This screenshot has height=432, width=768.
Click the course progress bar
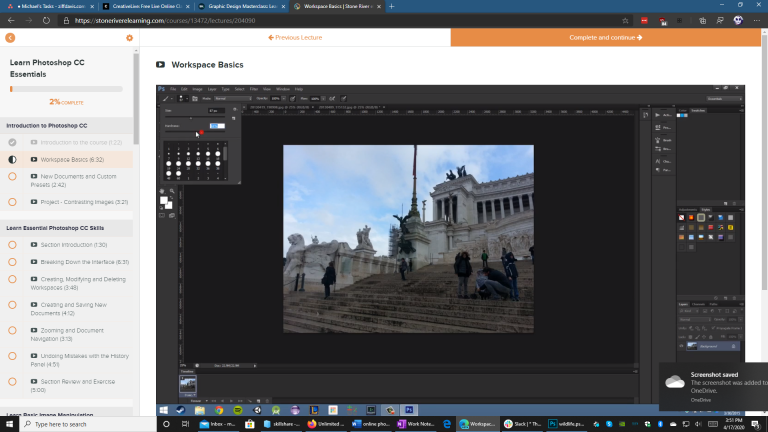coord(66,89)
